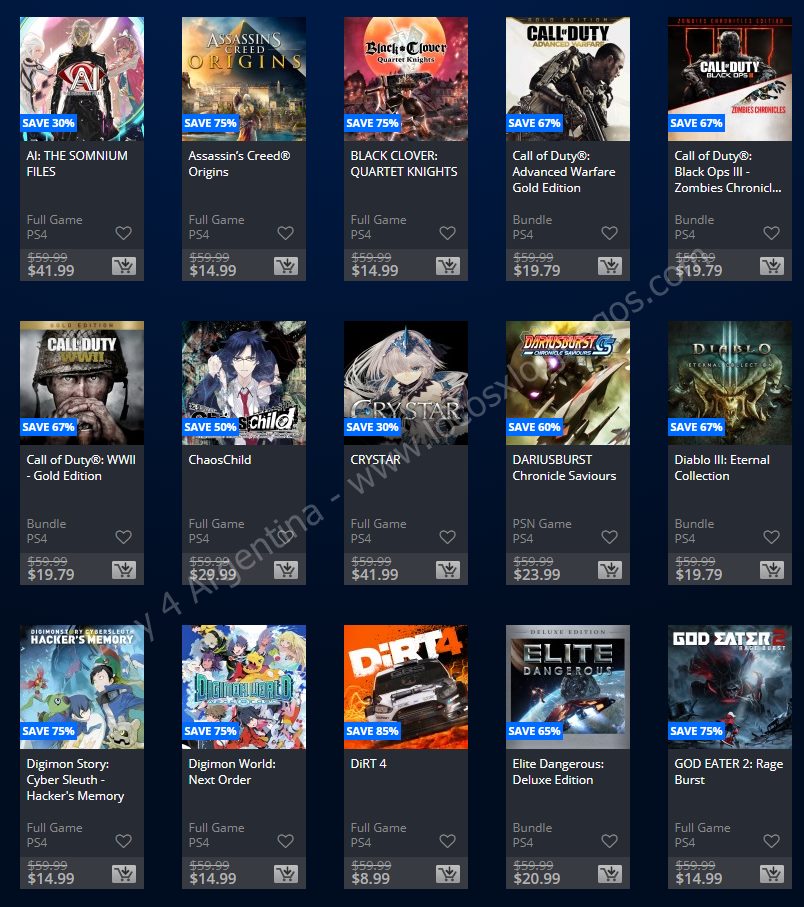
Task: Add CRYSTAR to shopping cart
Action: point(448,570)
